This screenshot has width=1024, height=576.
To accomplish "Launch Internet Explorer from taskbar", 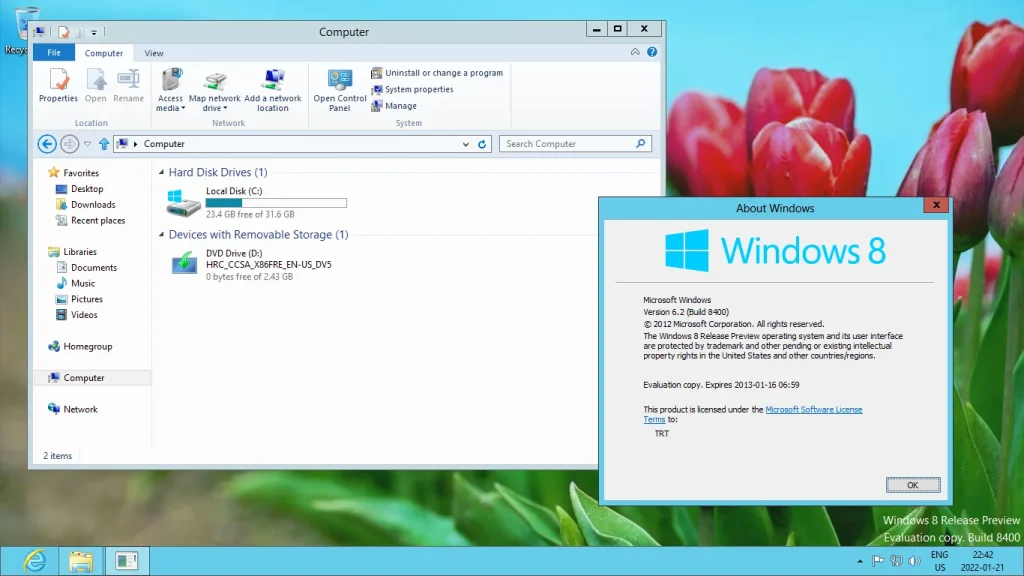I will click(x=35, y=561).
